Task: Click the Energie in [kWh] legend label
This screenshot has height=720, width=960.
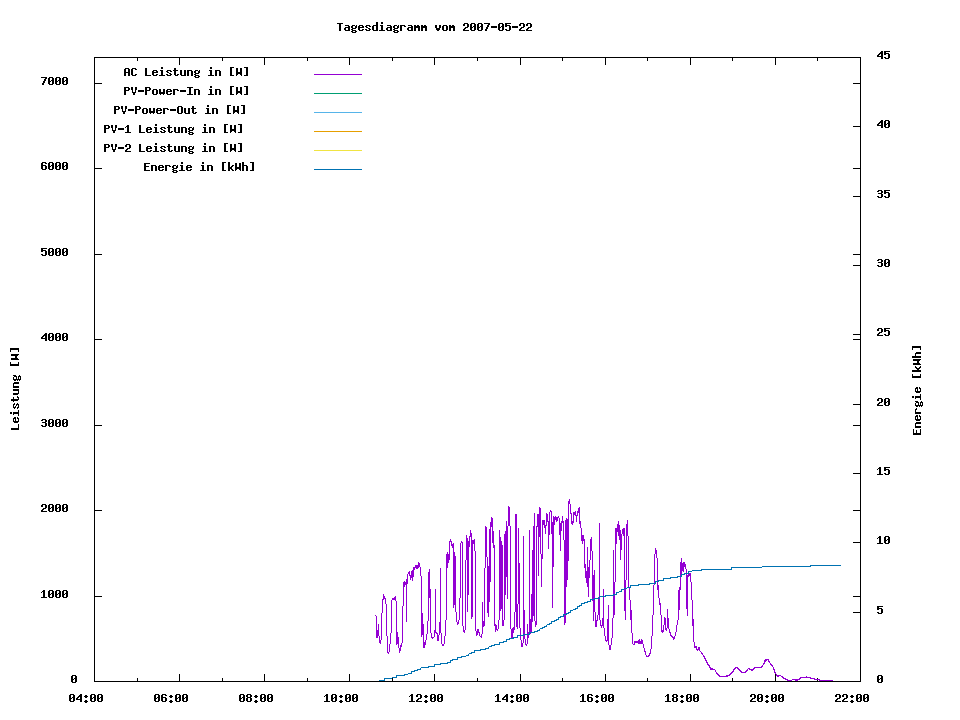Action: pyautogui.click(x=199, y=167)
